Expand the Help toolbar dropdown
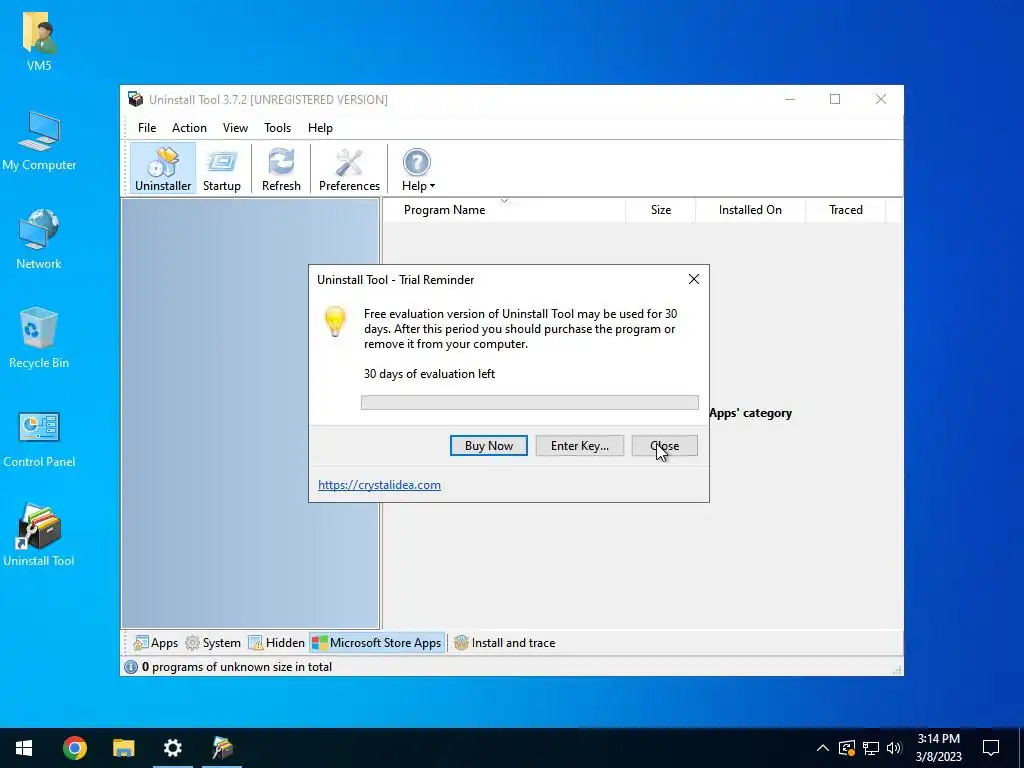The image size is (1024, 768). (x=417, y=169)
